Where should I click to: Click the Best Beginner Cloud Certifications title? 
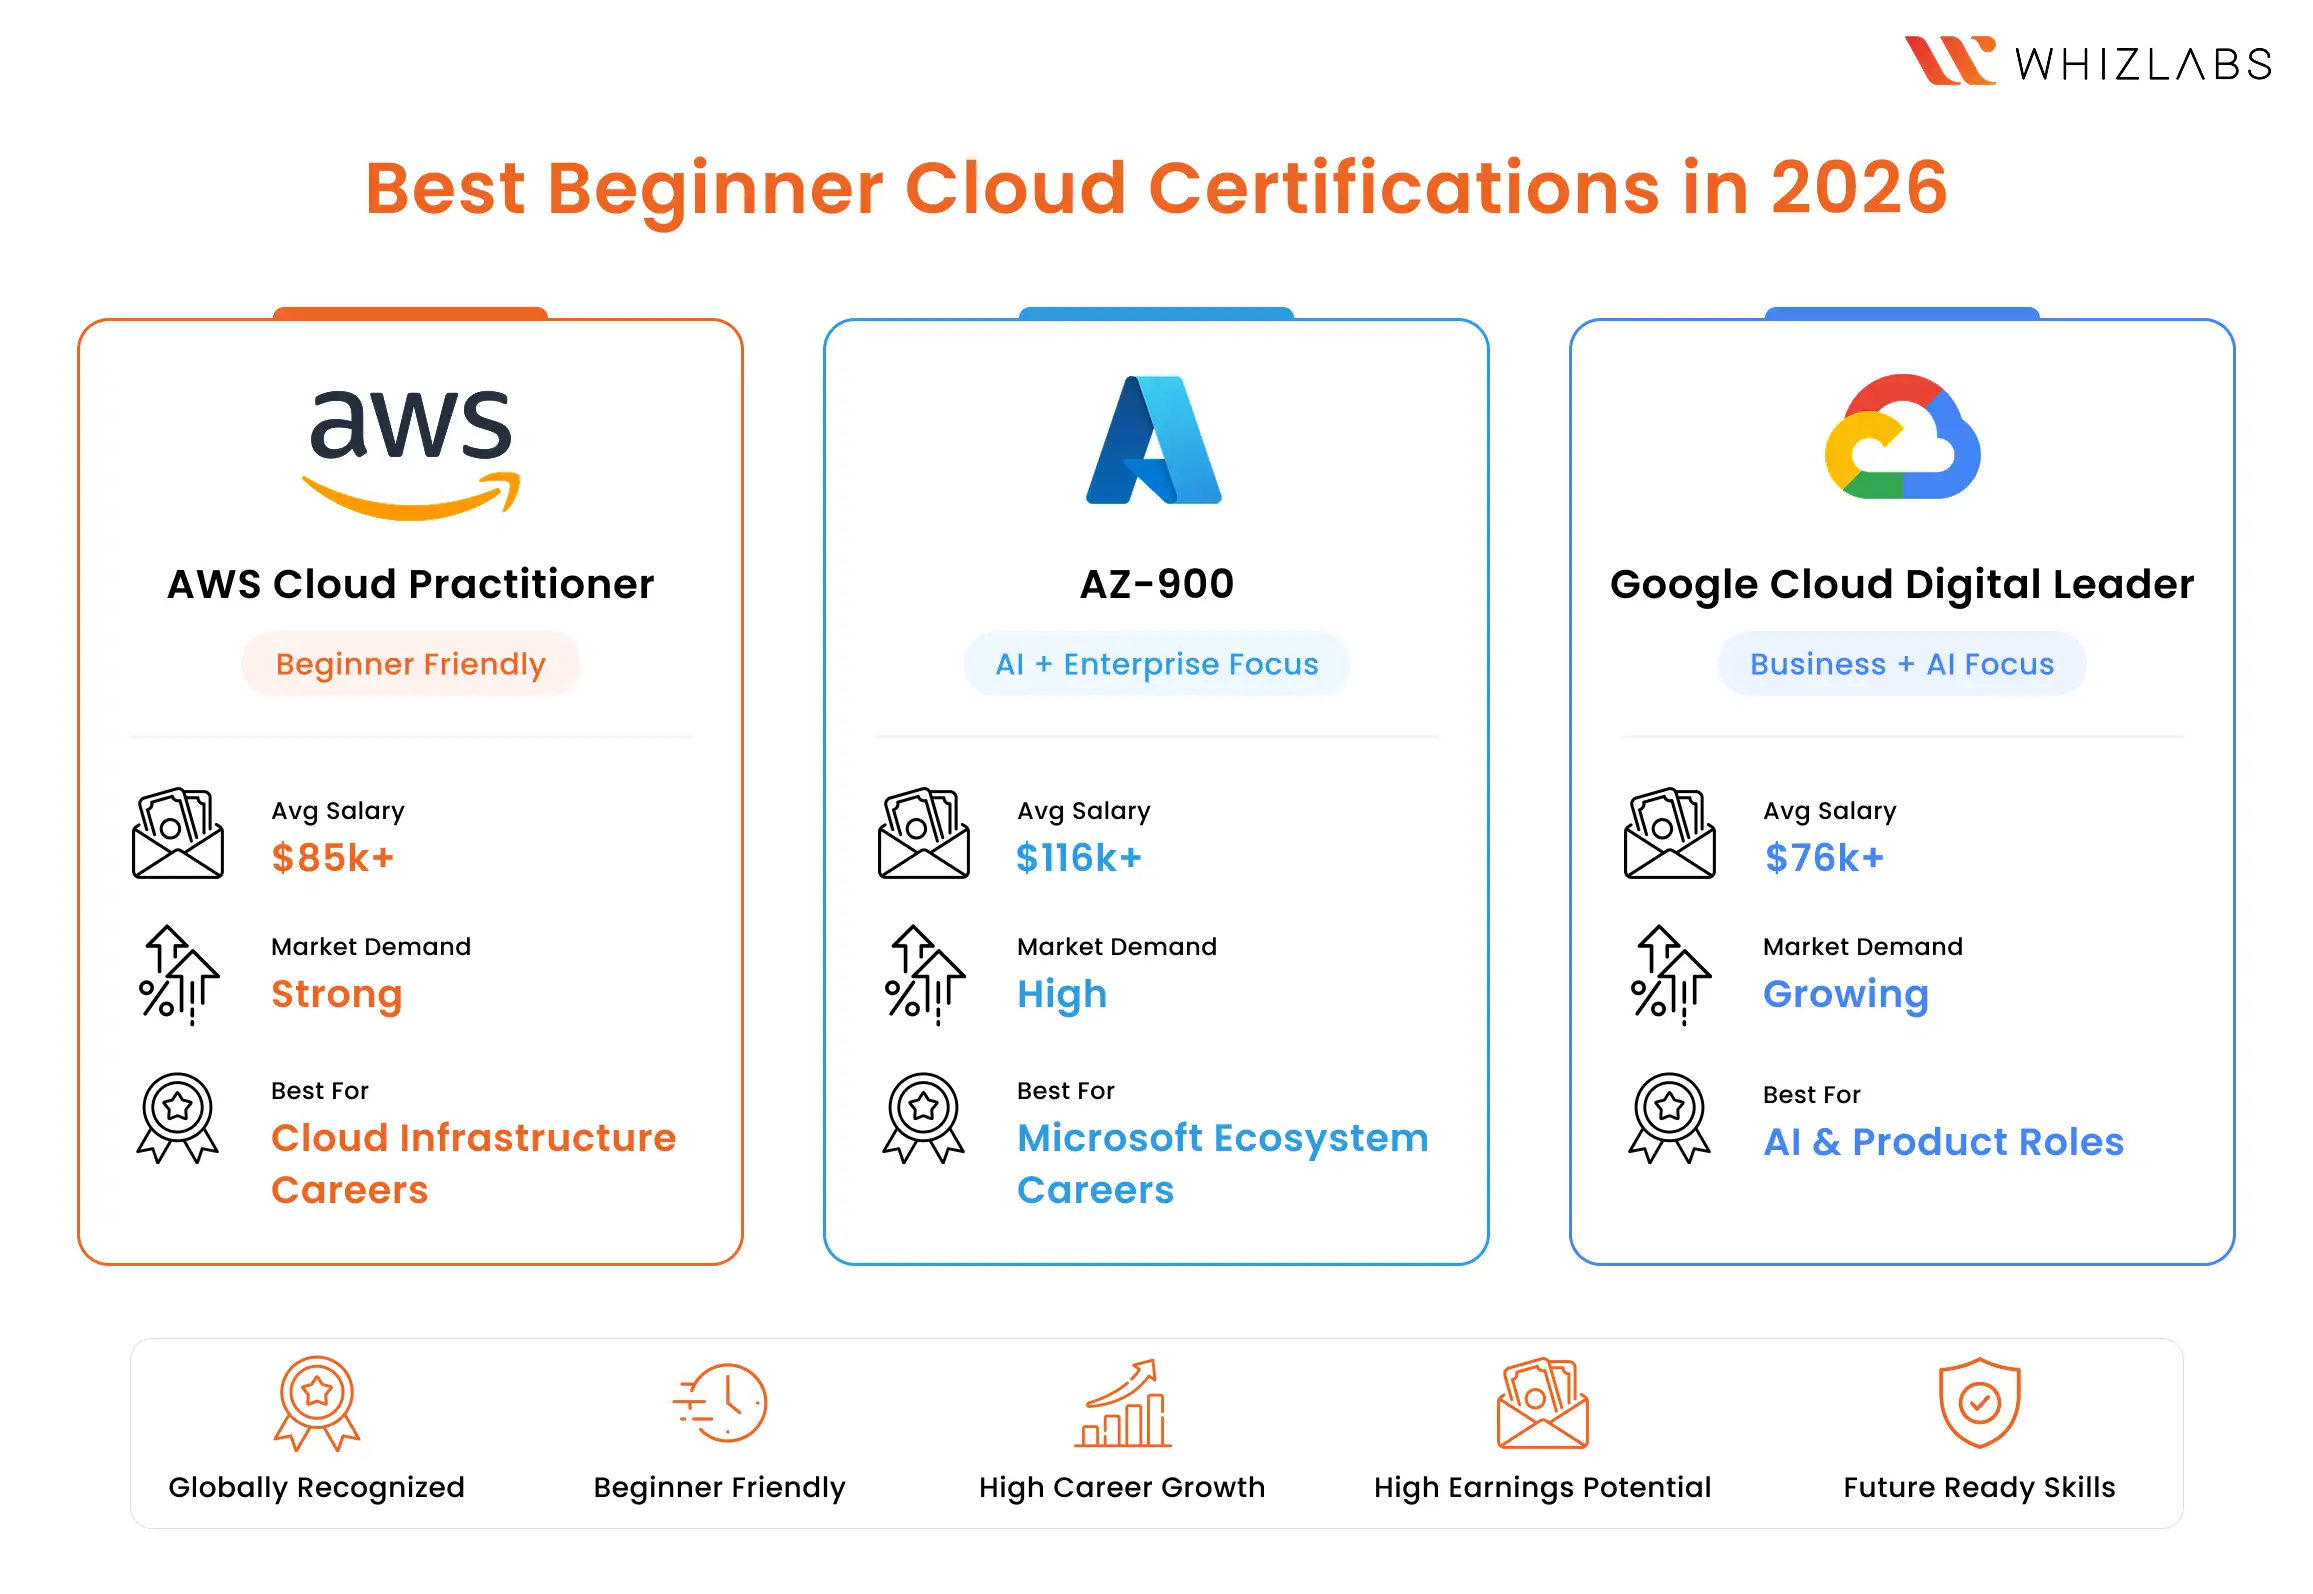coord(1156,188)
